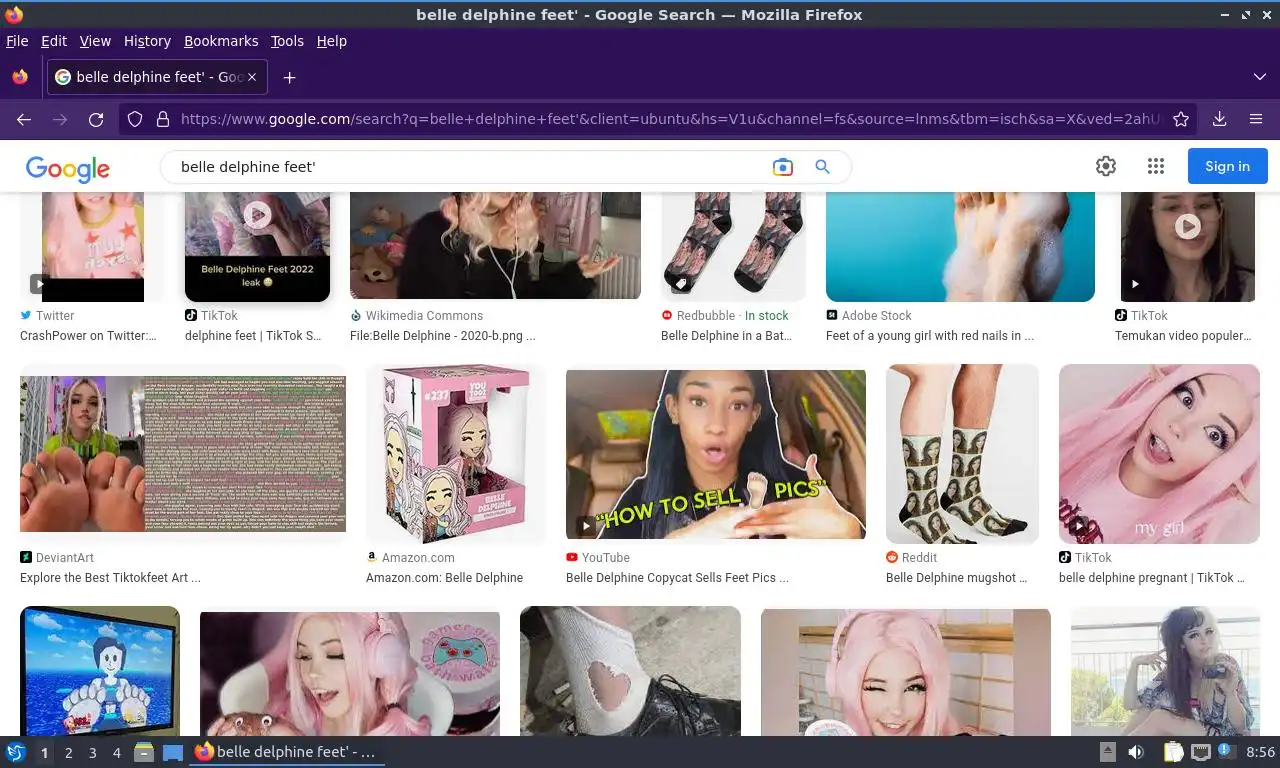Open the DeviantArt Tiktokfeet Art result
This screenshot has width=1280, height=768.
point(110,578)
